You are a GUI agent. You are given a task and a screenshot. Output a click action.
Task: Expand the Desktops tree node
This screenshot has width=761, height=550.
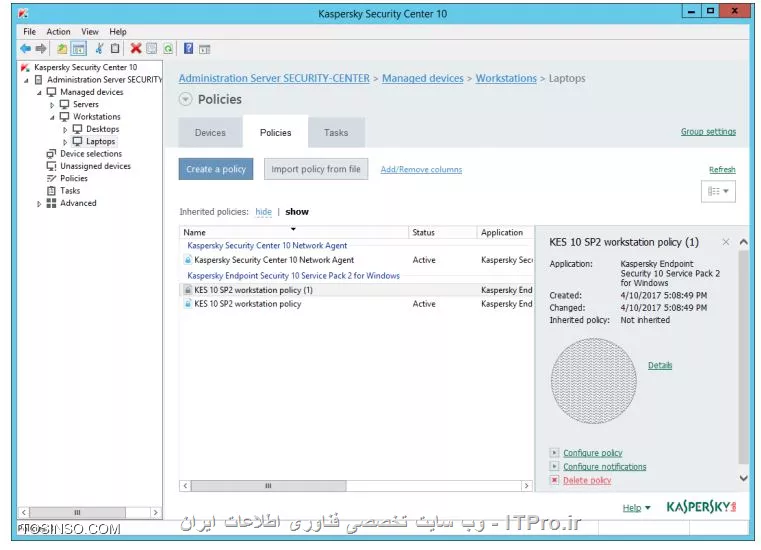[x=65, y=130]
